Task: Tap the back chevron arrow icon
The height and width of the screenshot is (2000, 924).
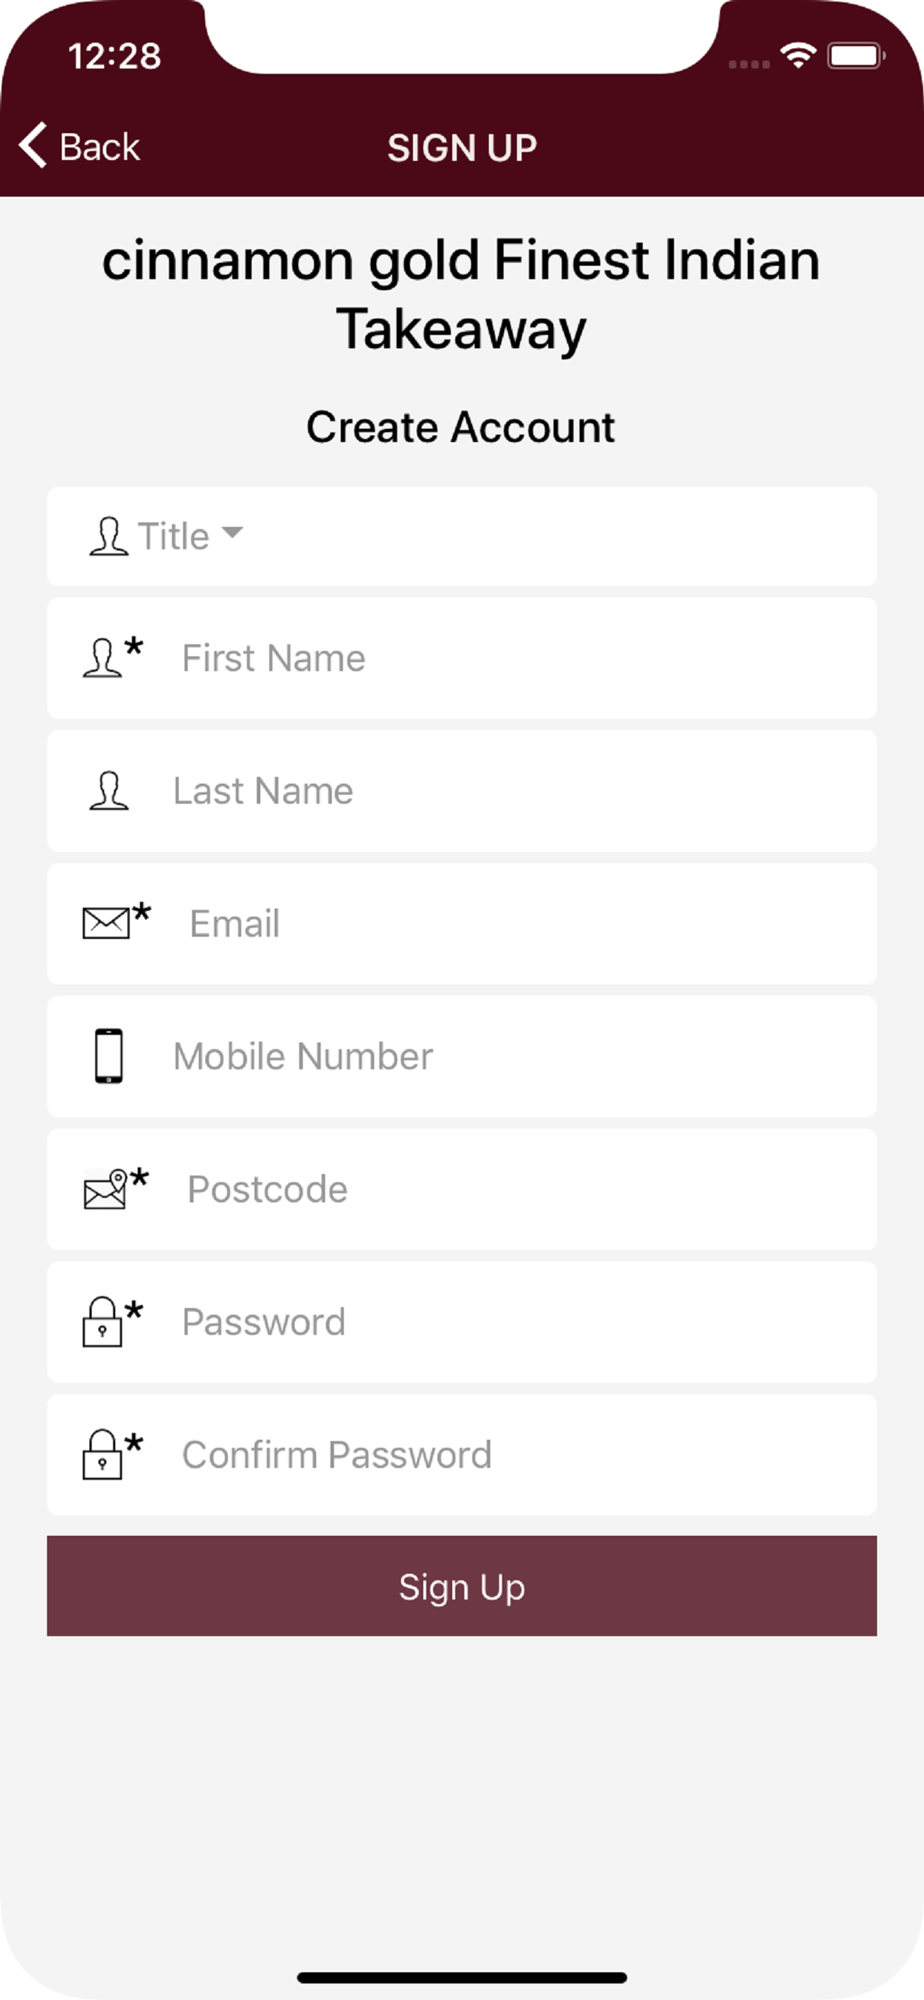Action: tap(33, 145)
